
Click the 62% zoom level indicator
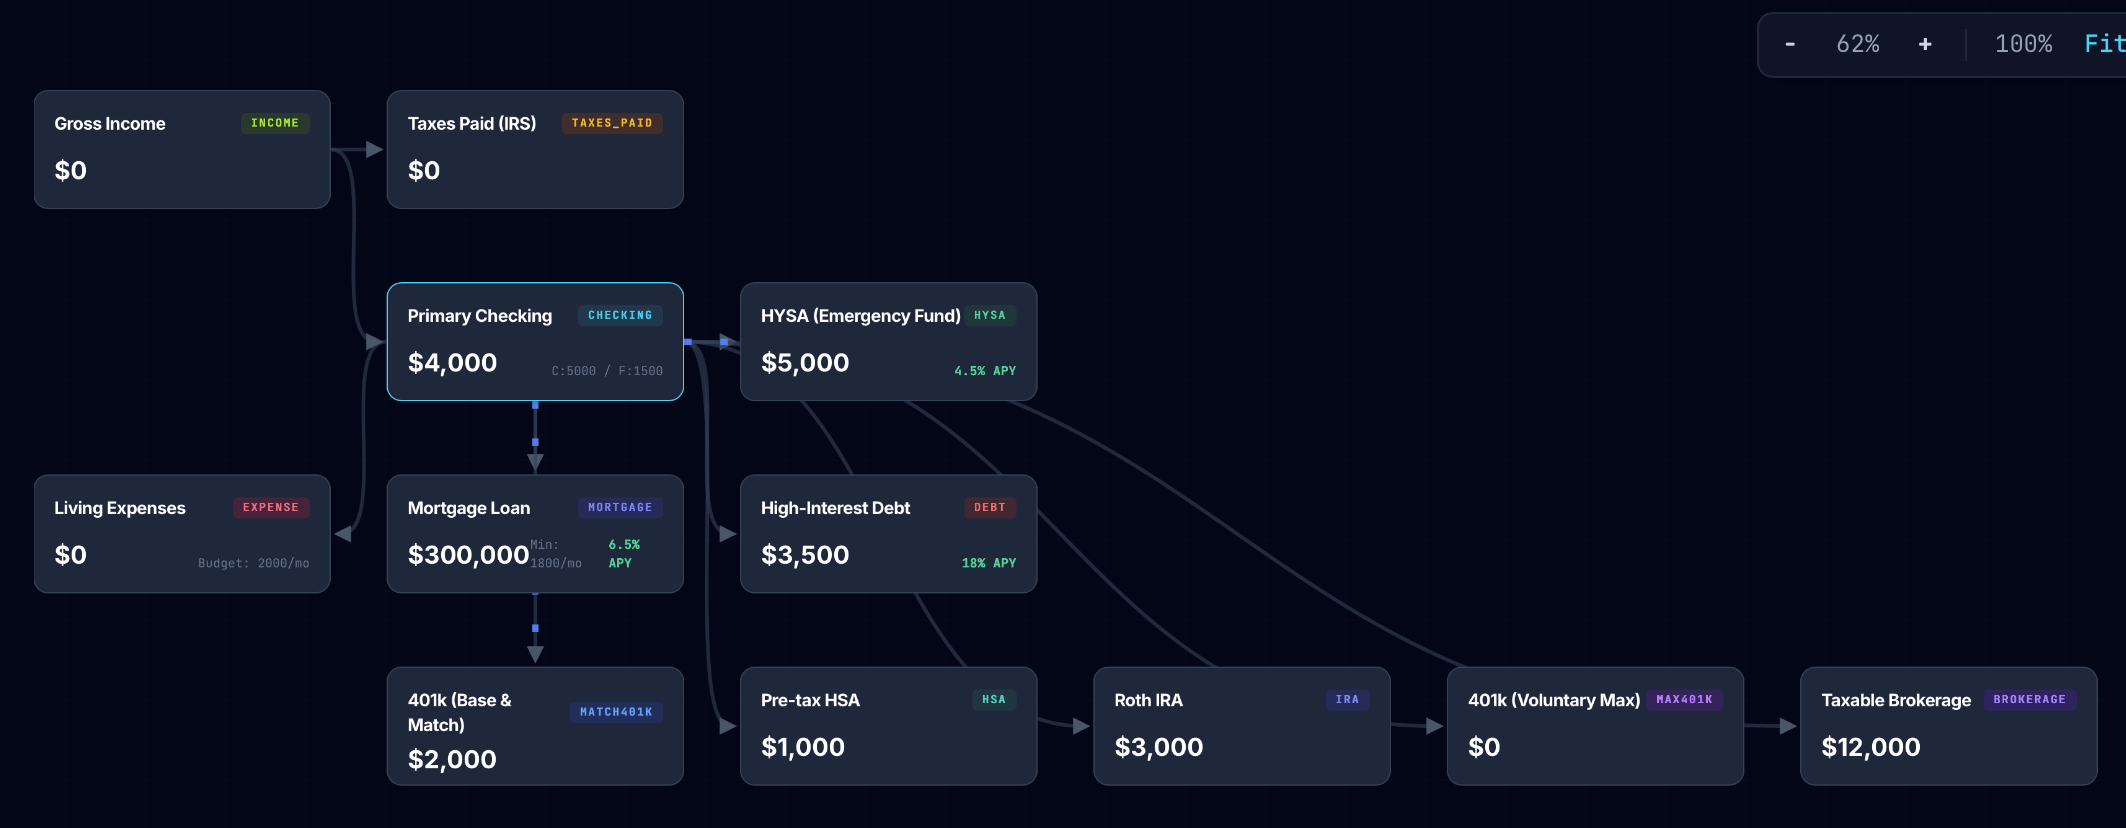(x=1858, y=44)
